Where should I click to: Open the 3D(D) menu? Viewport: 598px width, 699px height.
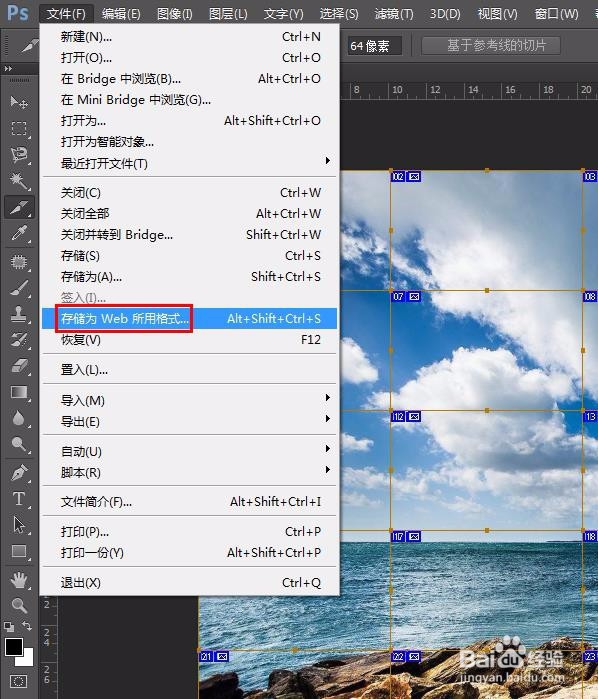445,14
